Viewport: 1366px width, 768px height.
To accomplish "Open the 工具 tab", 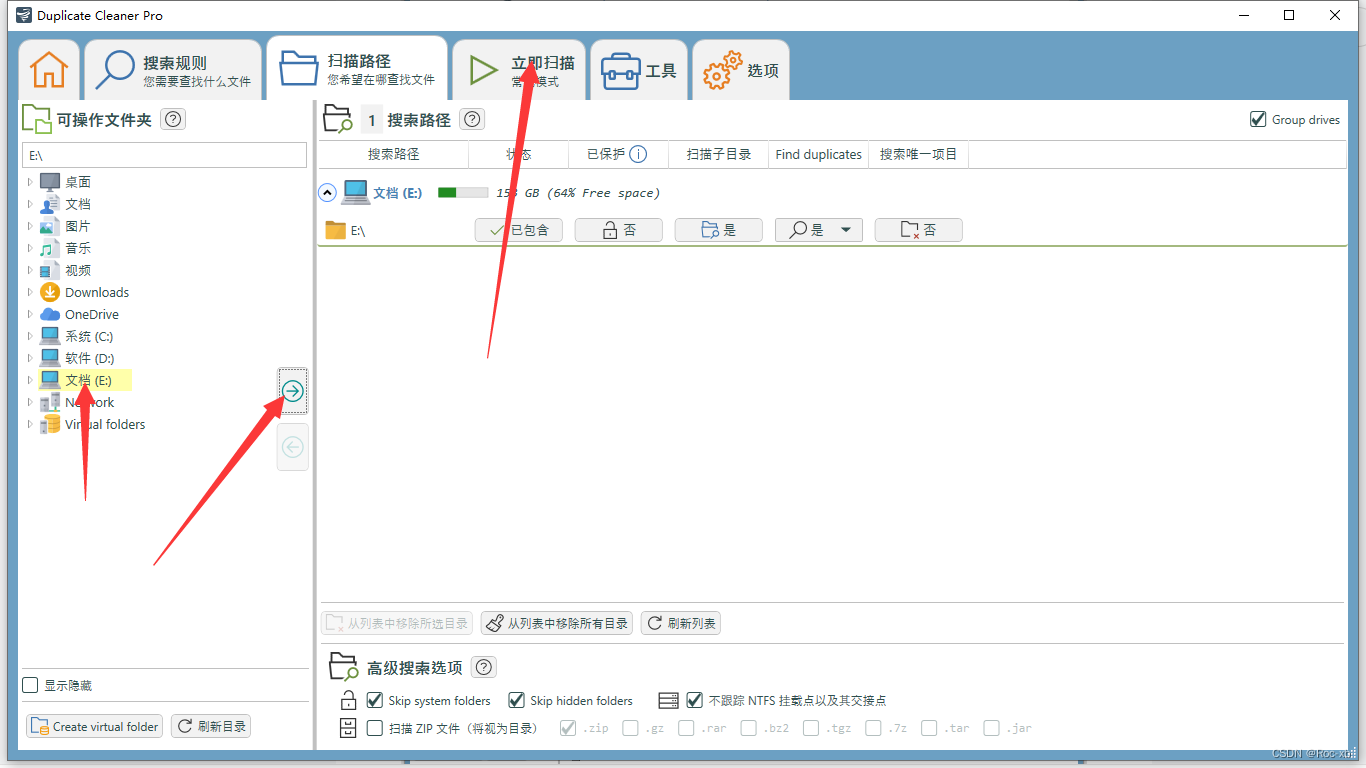I will click(x=639, y=70).
